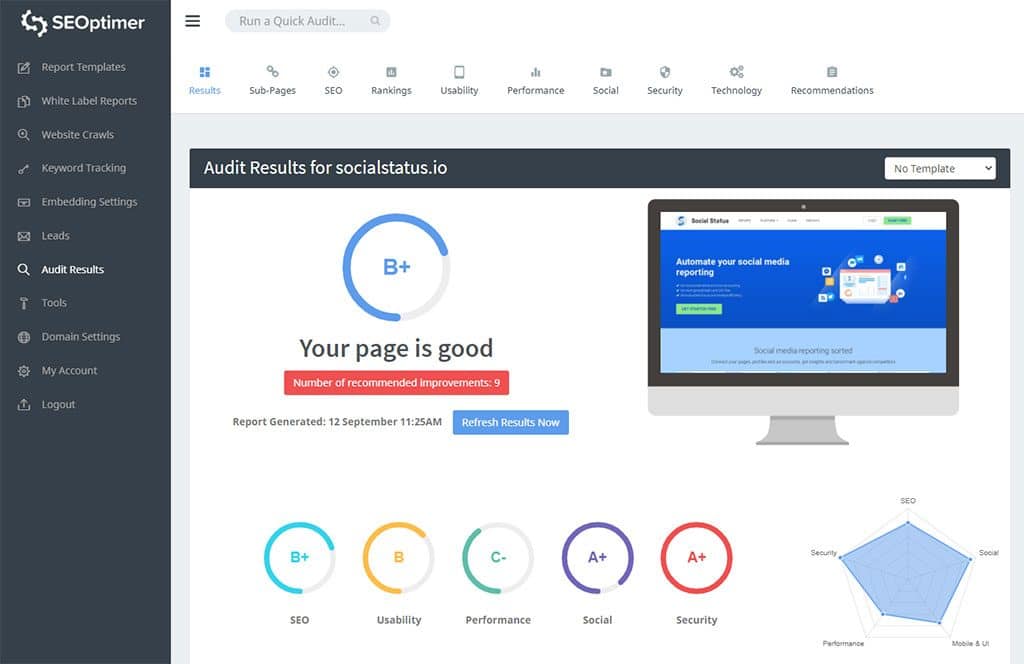The width and height of the screenshot is (1024, 664).
Task: Click the Refresh Results Now button
Action: [x=511, y=422]
